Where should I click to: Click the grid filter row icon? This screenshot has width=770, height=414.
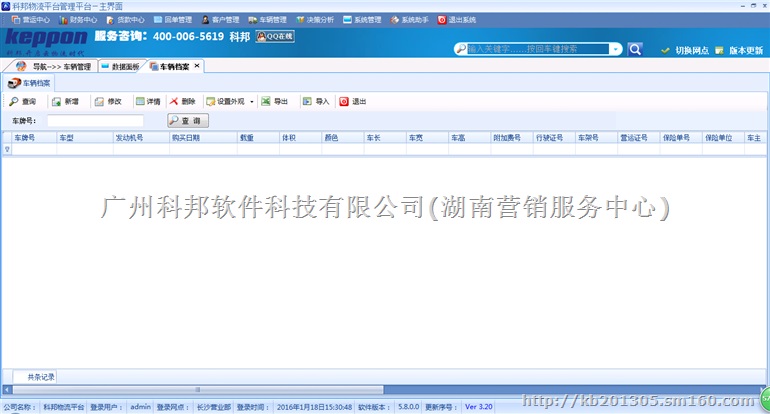click(x=7, y=149)
